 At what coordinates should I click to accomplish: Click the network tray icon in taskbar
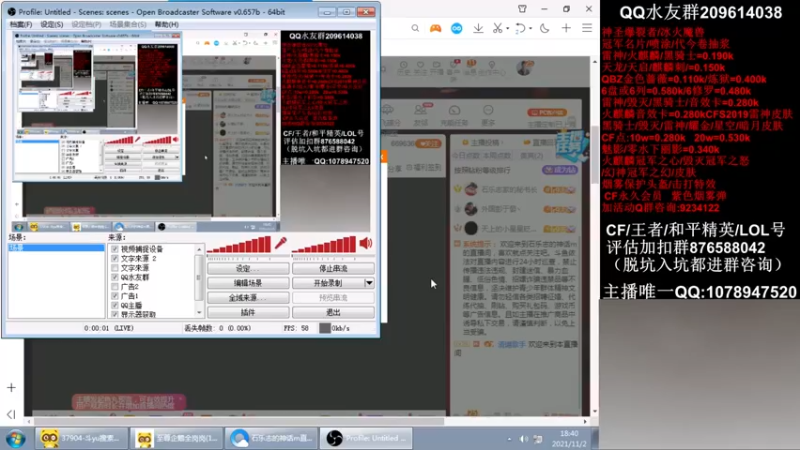pyautogui.click(x=538, y=439)
